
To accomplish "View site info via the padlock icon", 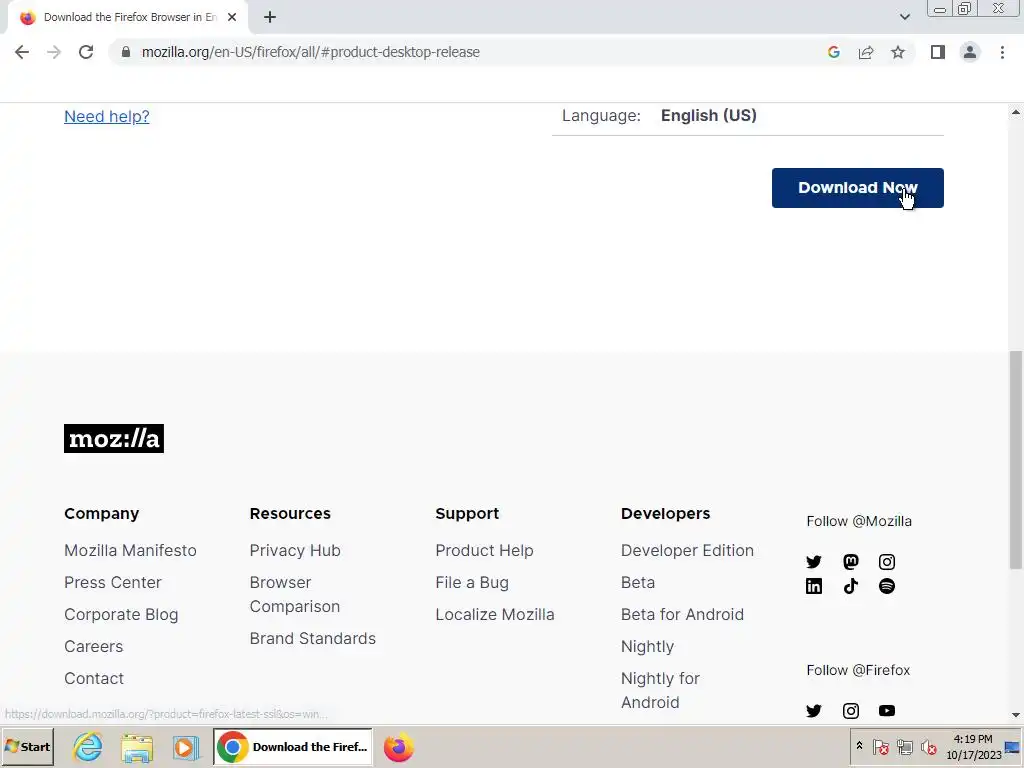I will tap(126, 52).
